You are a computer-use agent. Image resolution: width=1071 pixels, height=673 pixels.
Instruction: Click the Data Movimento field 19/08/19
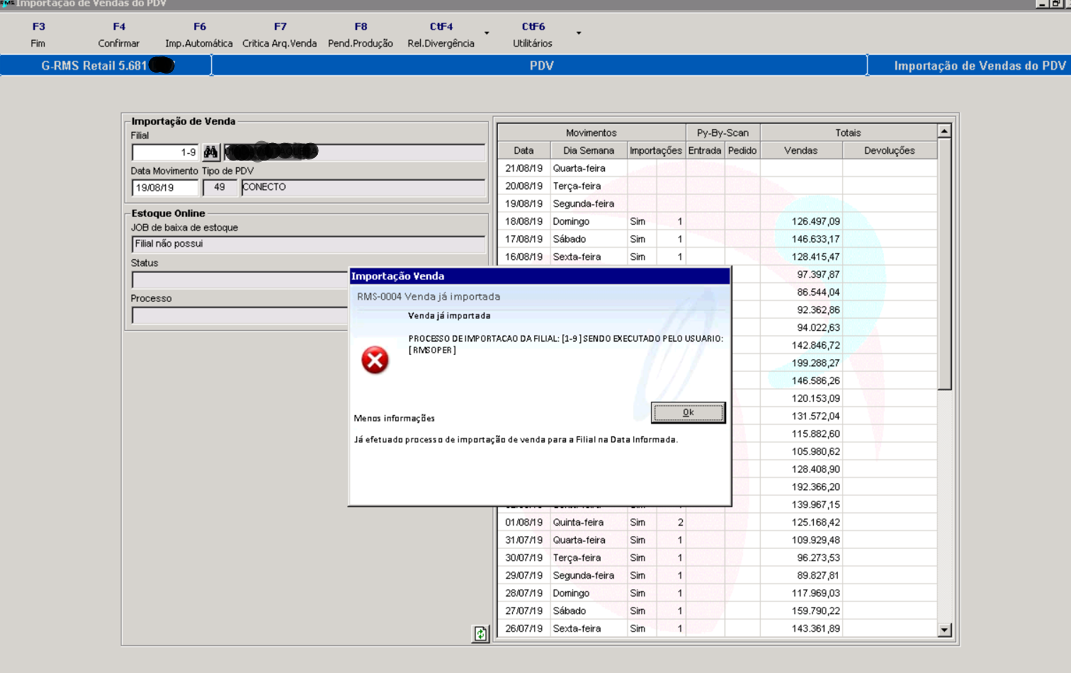click(165, 187)
